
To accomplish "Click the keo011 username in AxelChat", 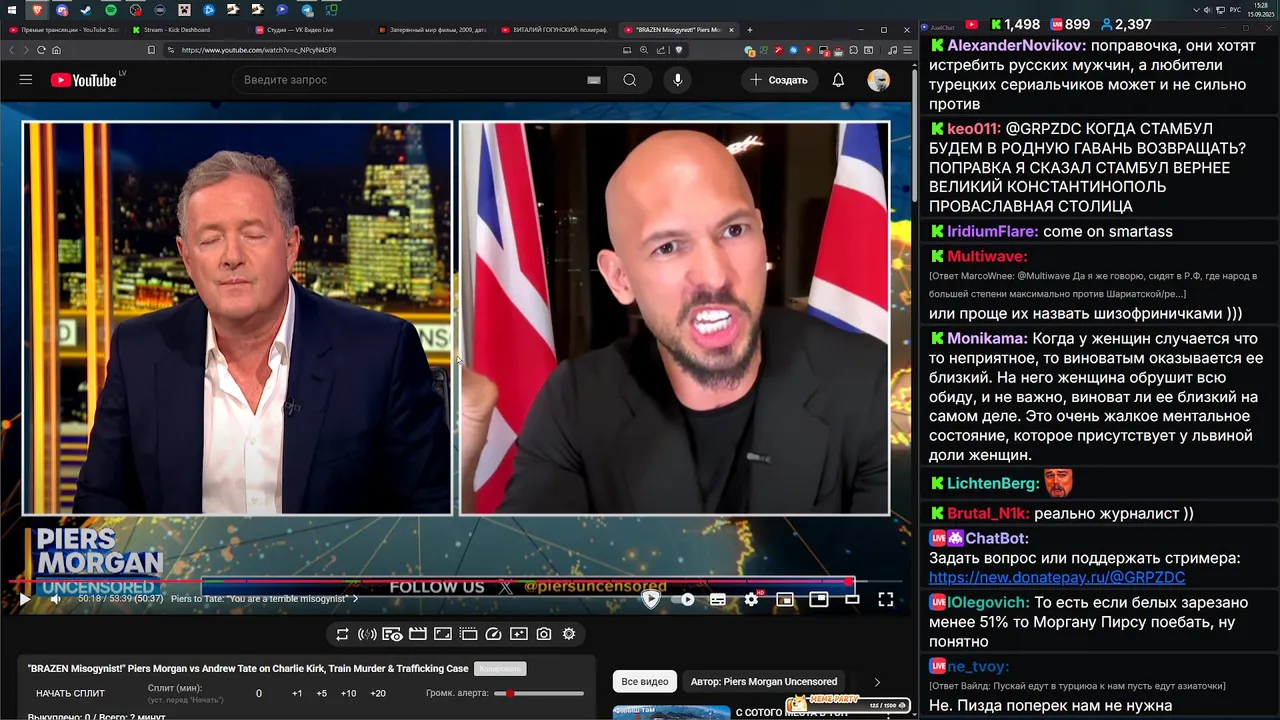I will (974, 129).
